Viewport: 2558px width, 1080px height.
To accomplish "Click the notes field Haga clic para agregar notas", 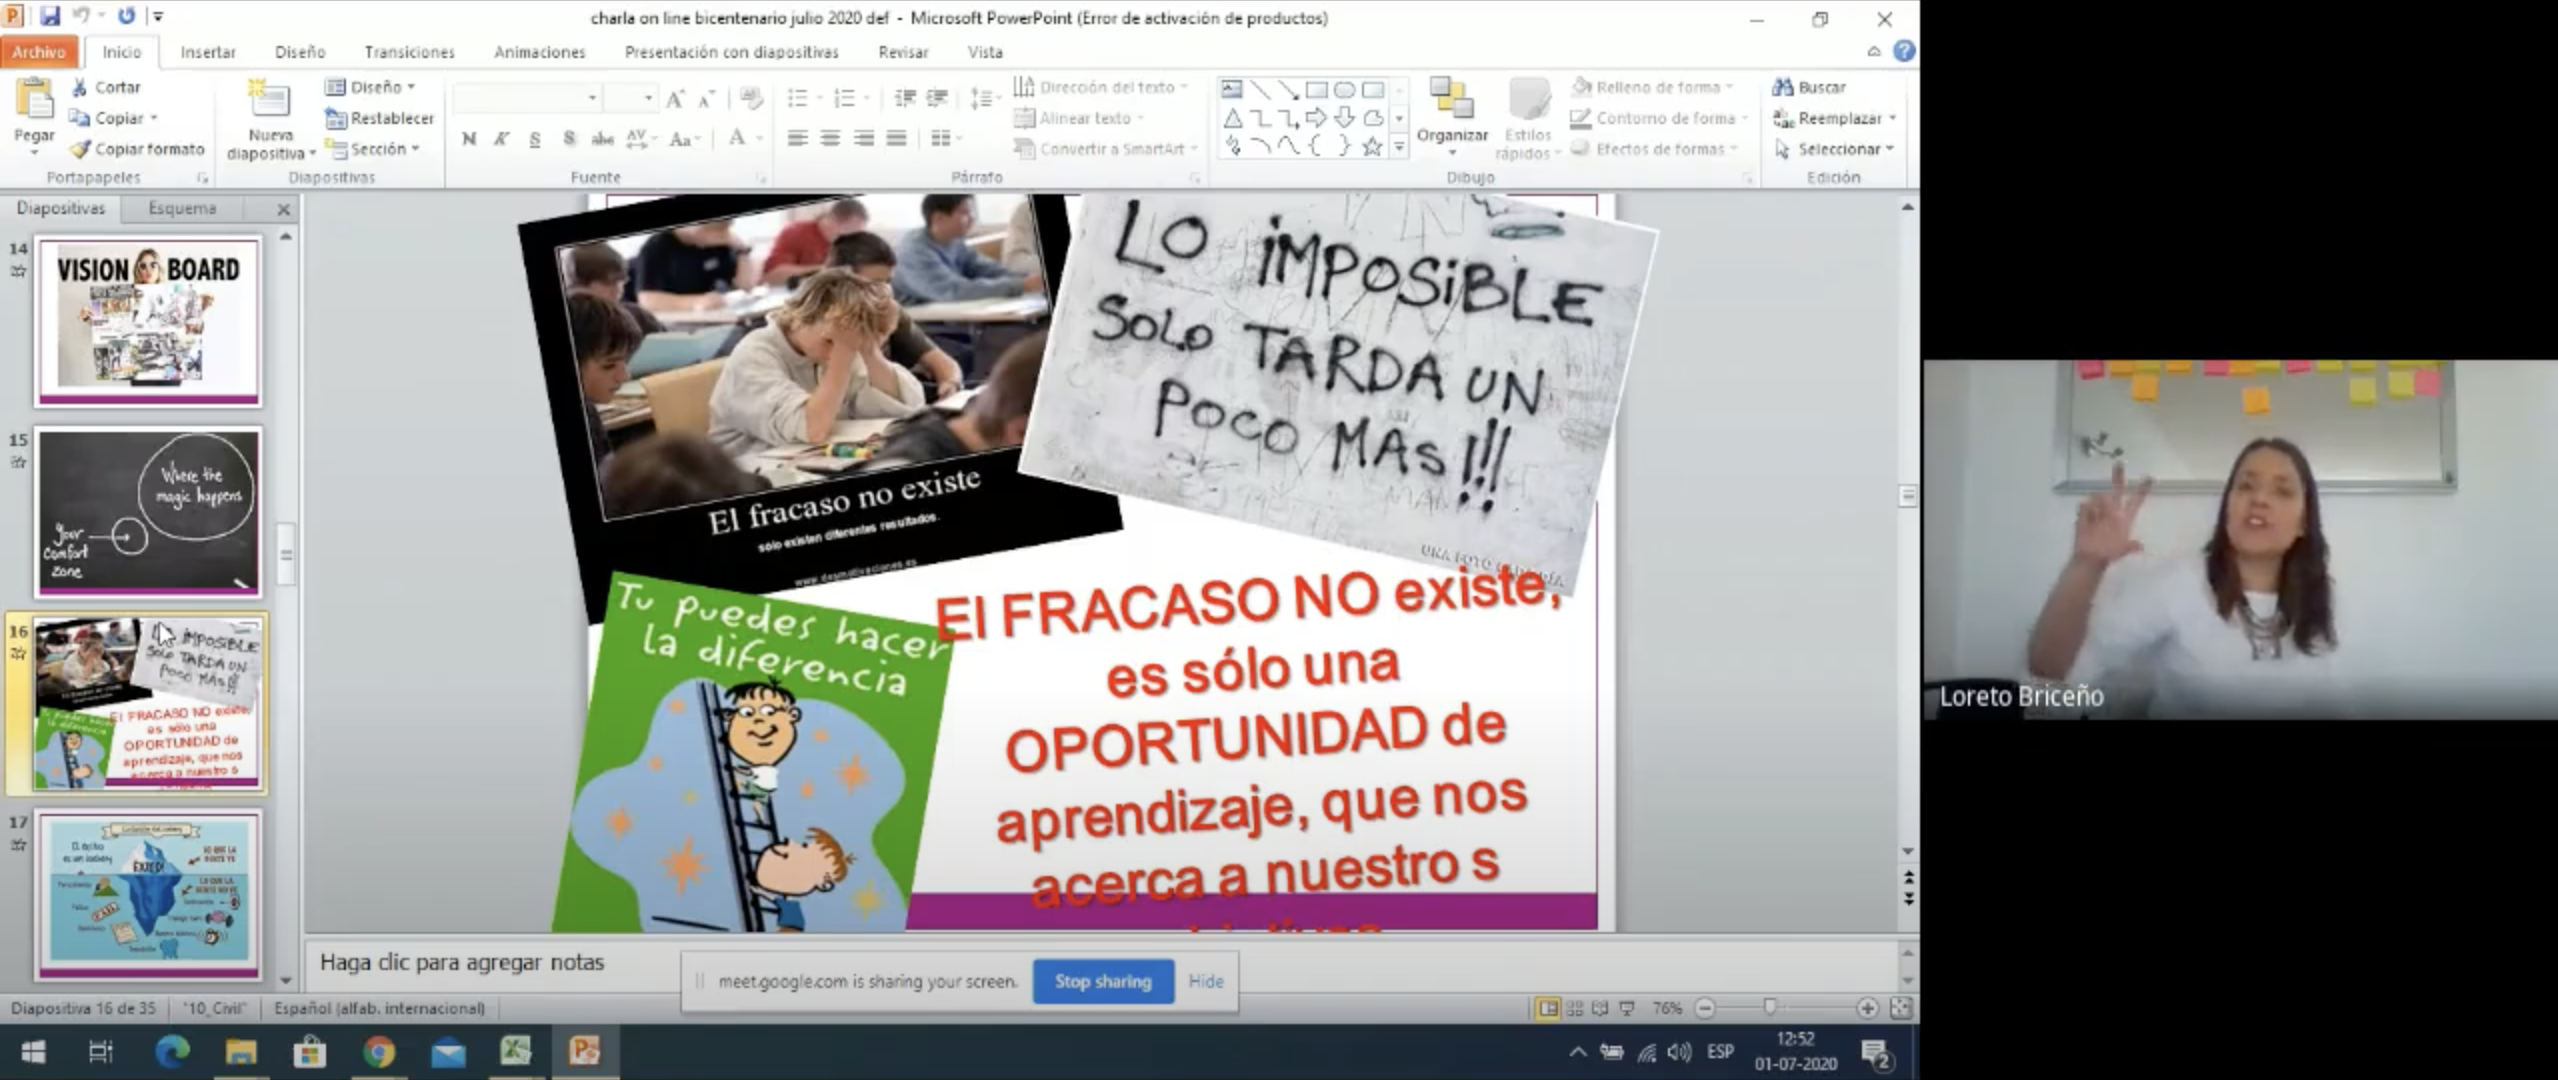I will [1099, 962].
